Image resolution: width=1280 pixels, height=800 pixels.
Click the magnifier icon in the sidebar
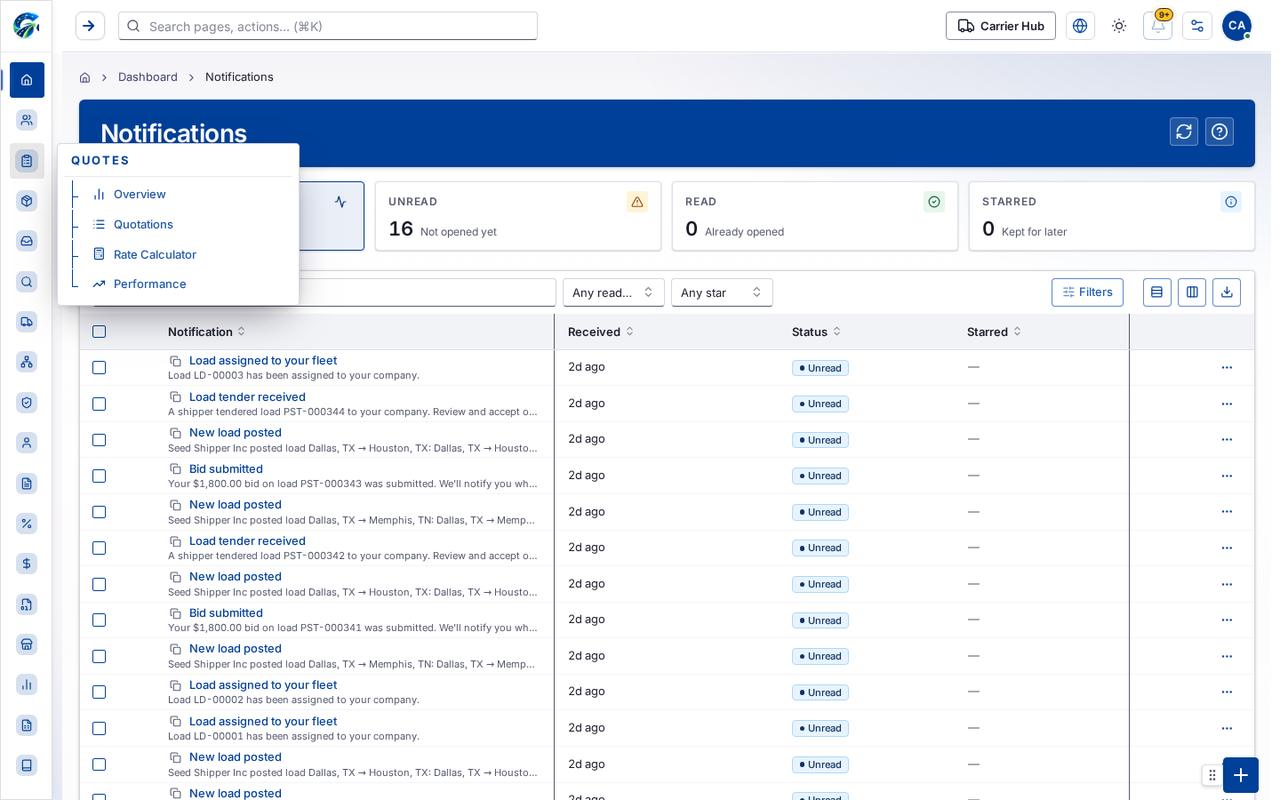27,282
